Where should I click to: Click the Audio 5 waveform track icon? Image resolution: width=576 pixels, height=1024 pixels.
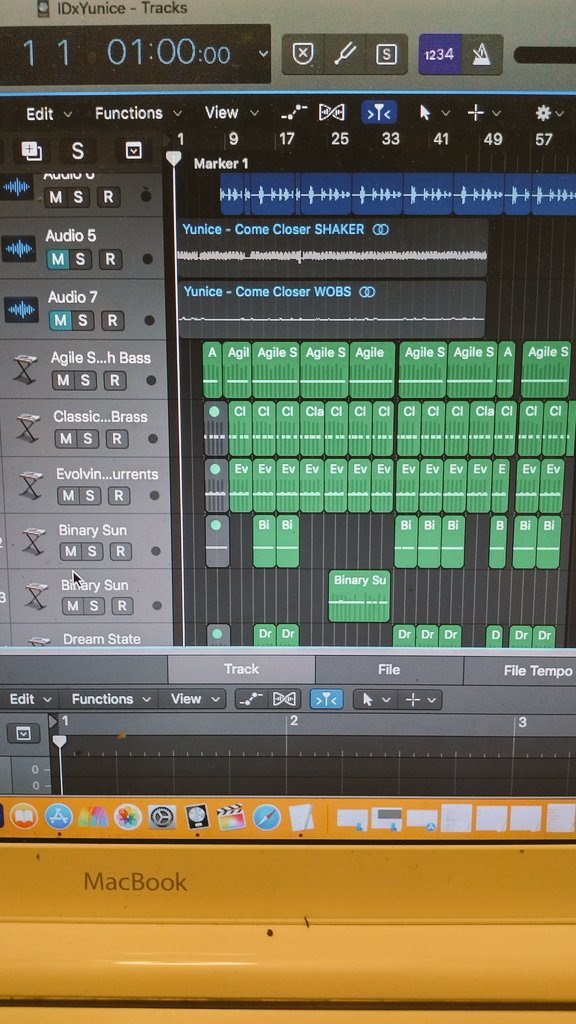20,248
